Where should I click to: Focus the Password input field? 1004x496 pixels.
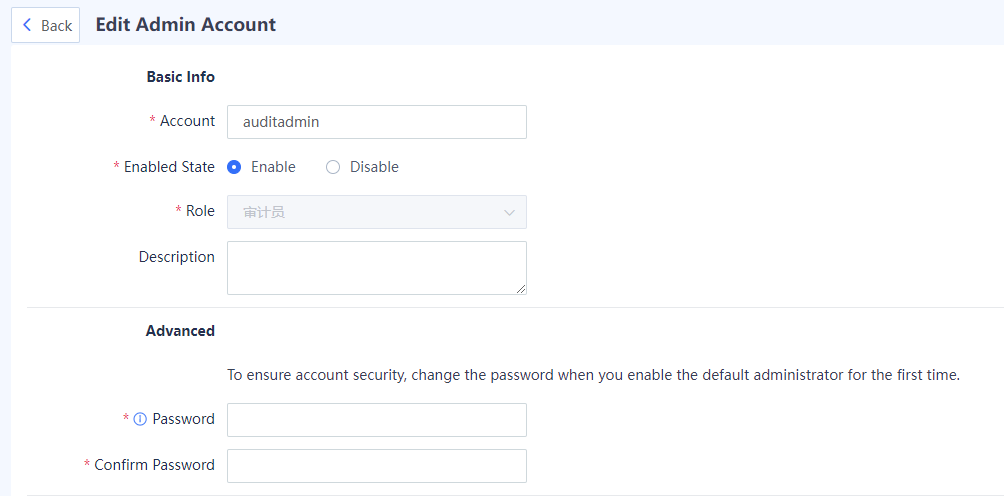click(376, 420)
